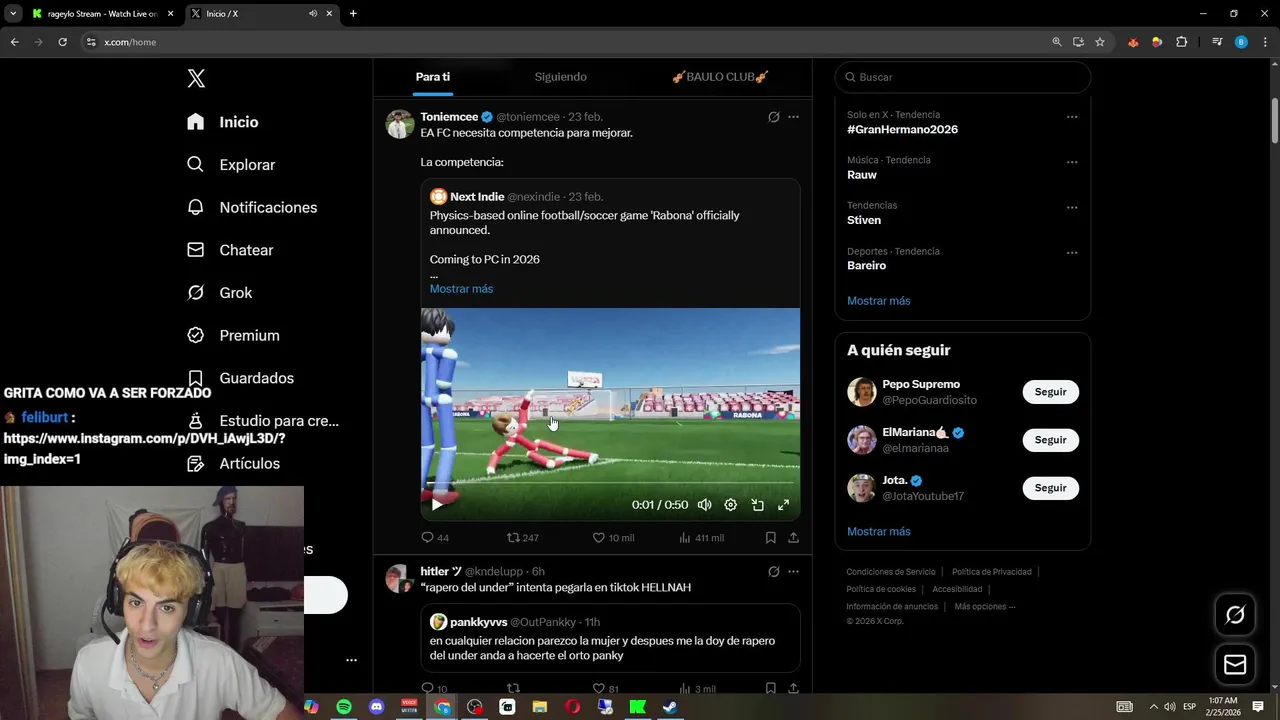Open Kick app from taskbar

click(637, 707)
